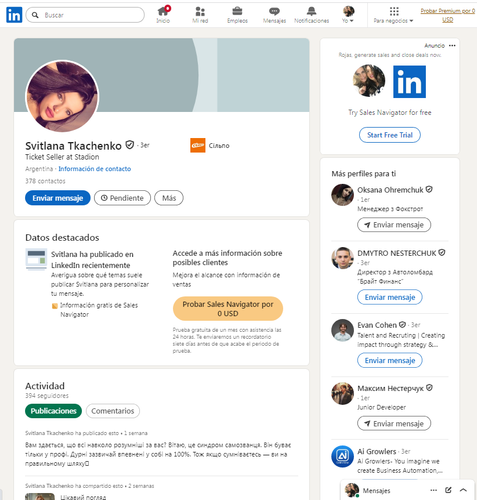Viewport: 477px width, 500px height.
Task: Open the Сільпо company logo
Action: point(198,145)
